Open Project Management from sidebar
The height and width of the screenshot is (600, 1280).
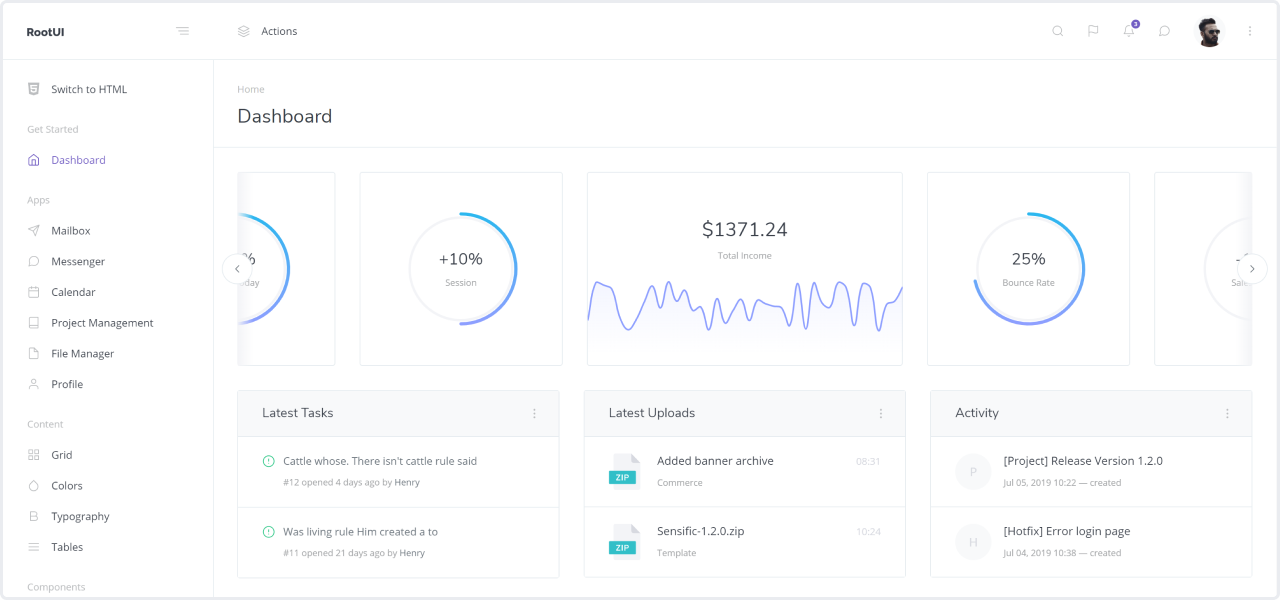tap(102, 323)
